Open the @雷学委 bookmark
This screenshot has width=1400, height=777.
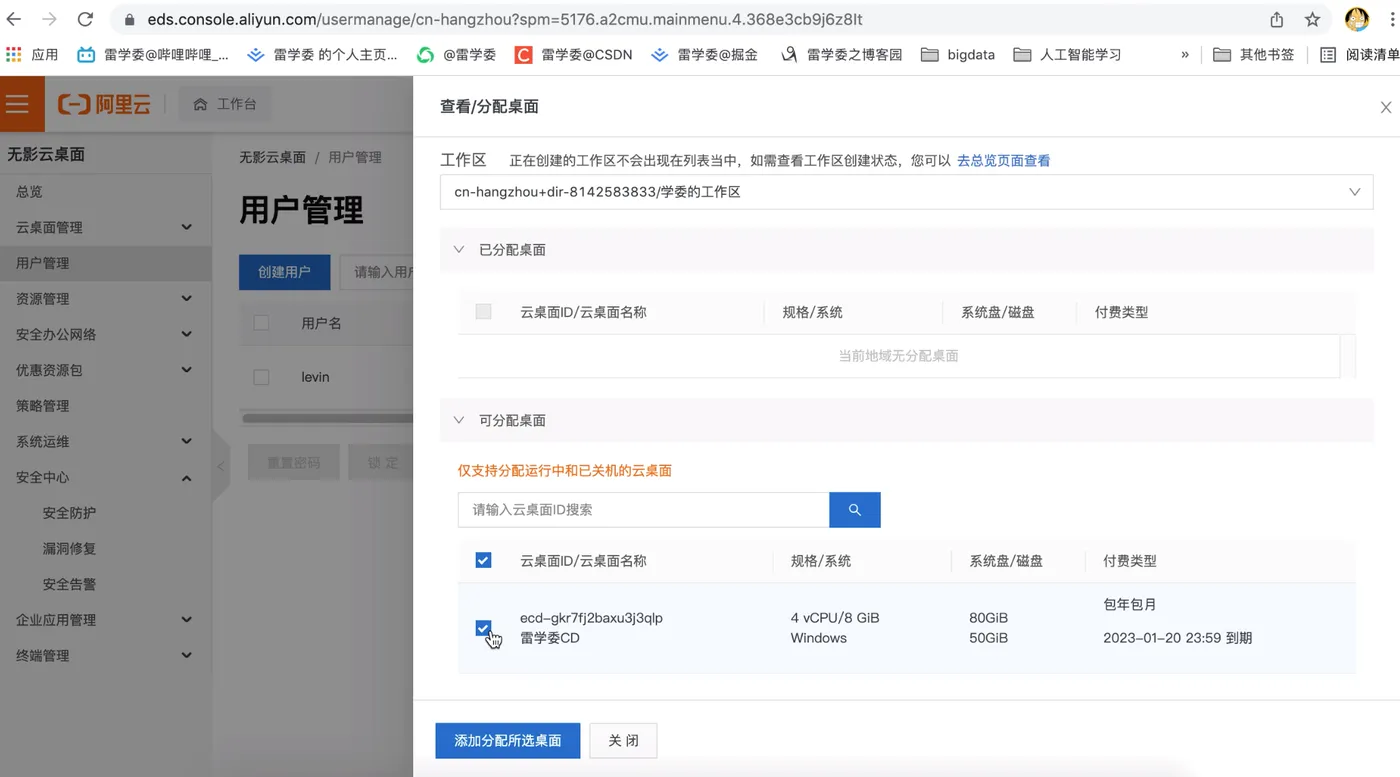pos(456,55)
